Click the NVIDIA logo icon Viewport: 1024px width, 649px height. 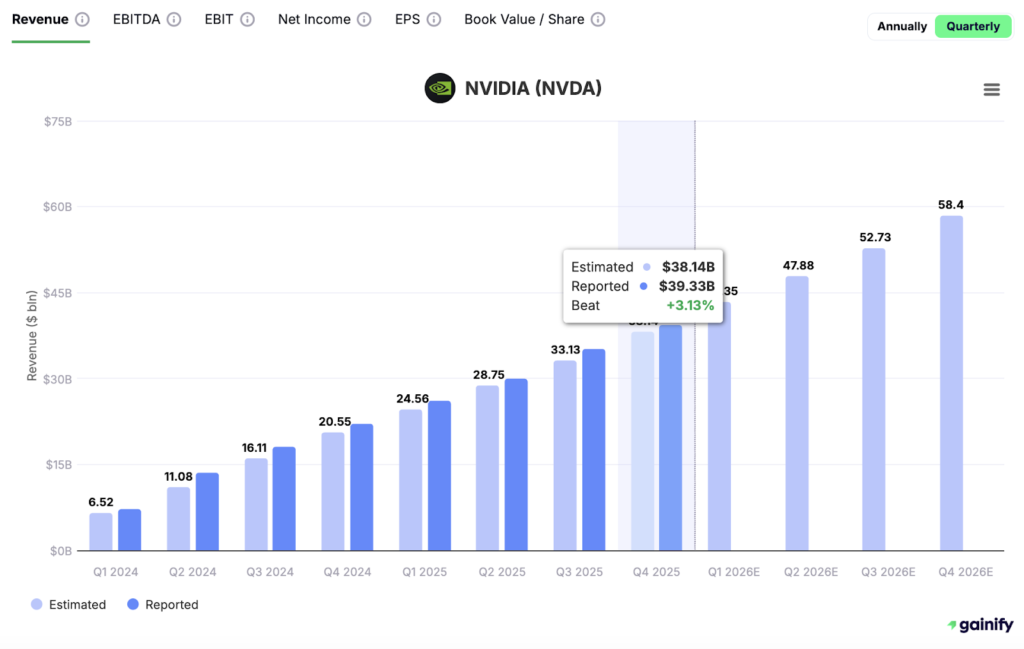point(440,89)
